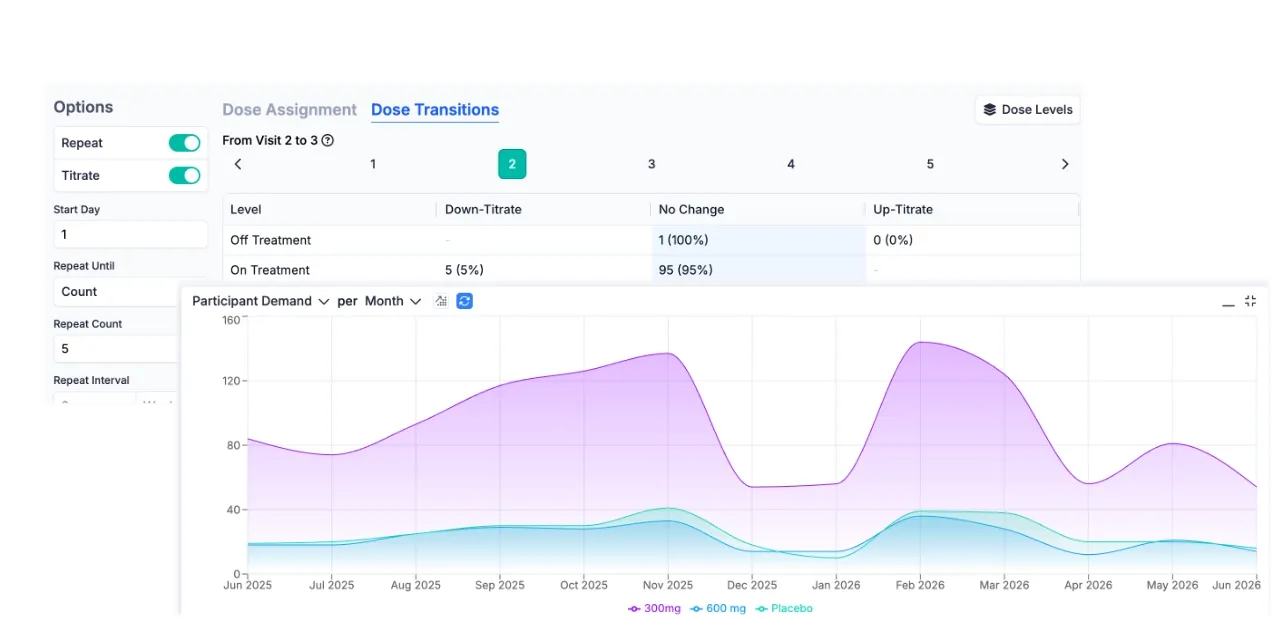Image resolution: width=1288 pixels, height=640 pixels.
Task: Switch to the Dose Assignment tab
Action: tap(289, 110)
